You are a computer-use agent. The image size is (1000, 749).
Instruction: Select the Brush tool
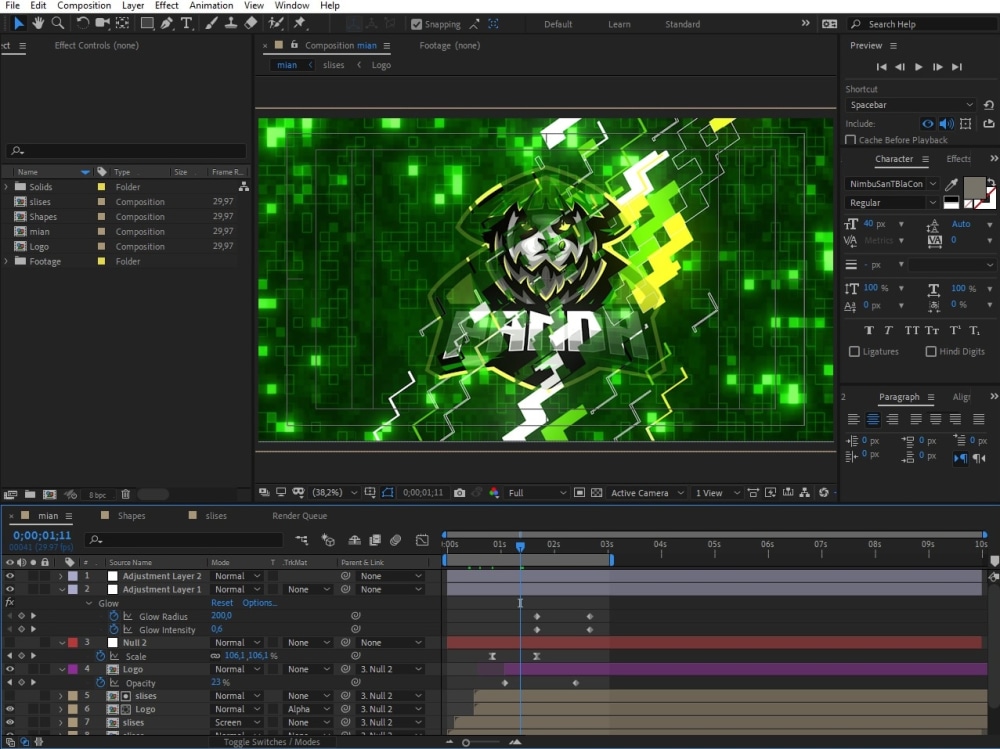(211, 24)
